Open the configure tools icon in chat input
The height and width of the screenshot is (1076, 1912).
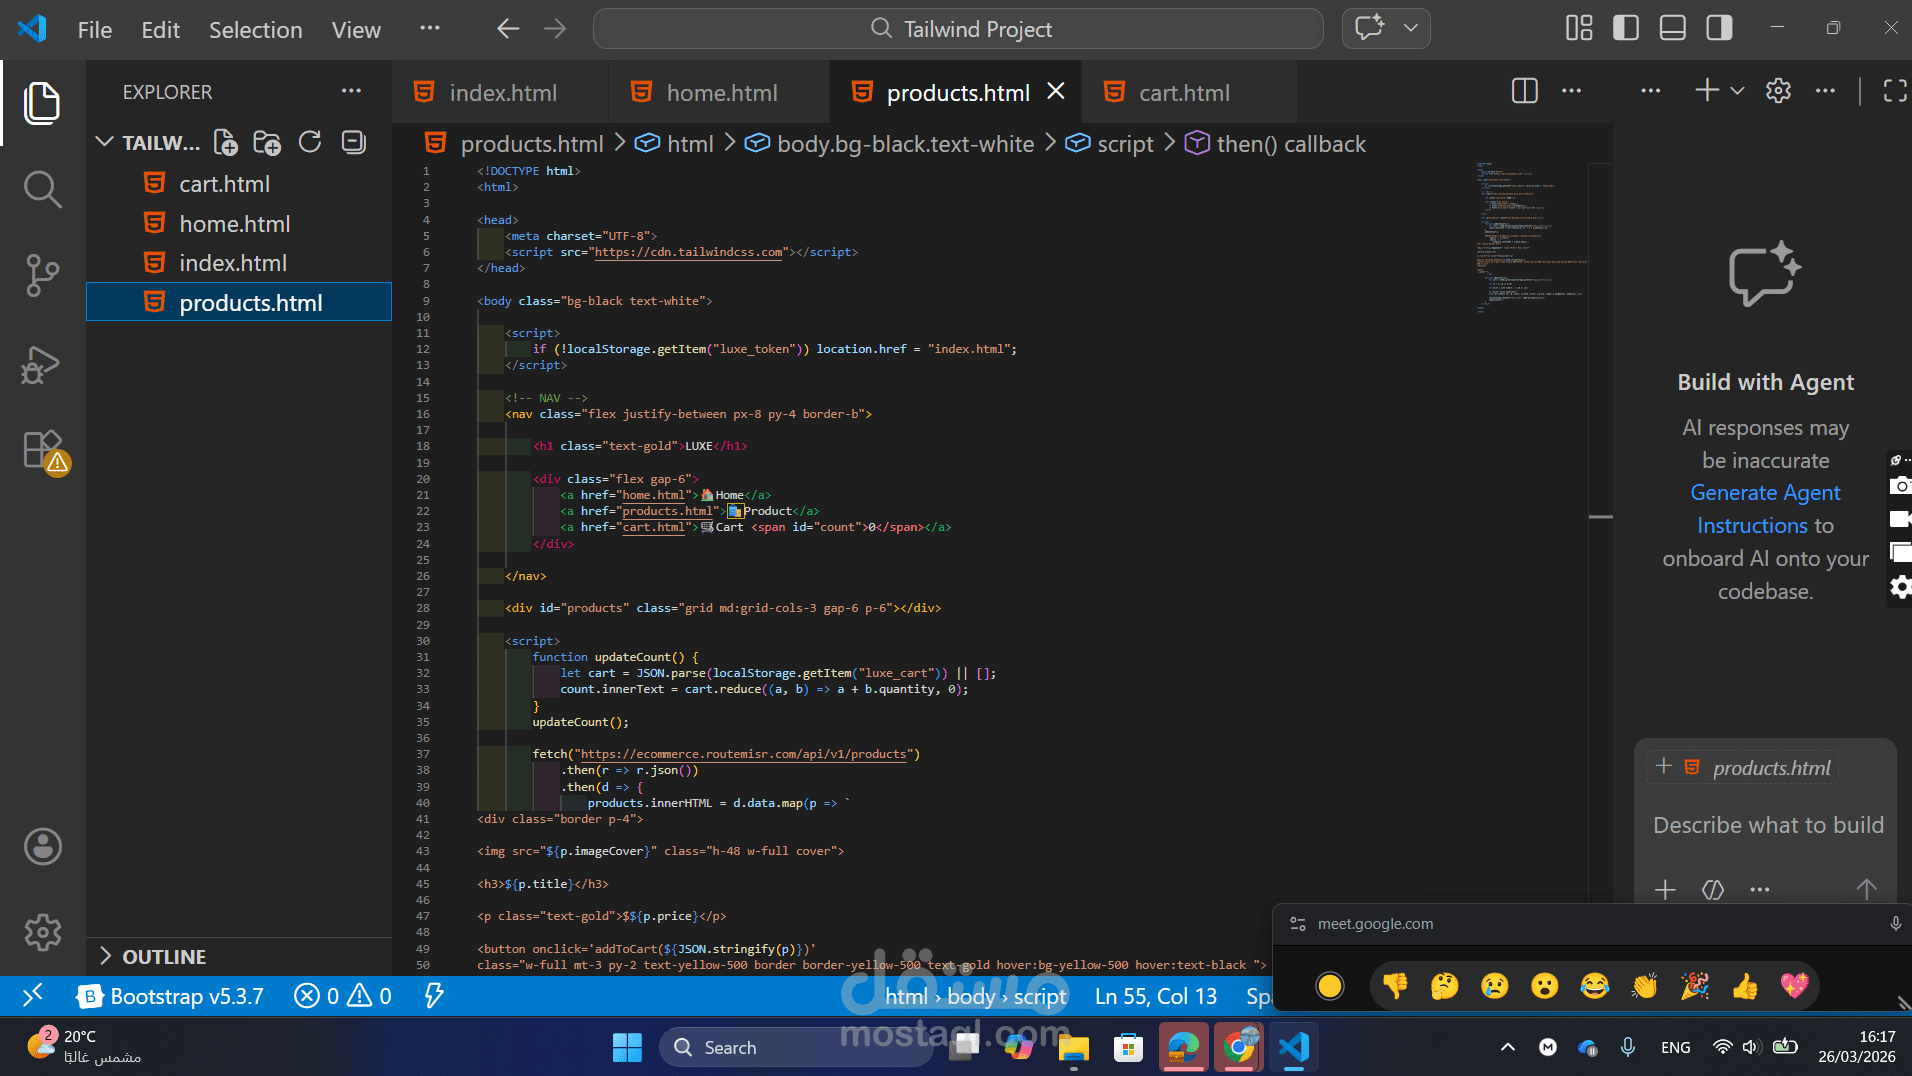pyautogui.click(x=1713, y=889)
